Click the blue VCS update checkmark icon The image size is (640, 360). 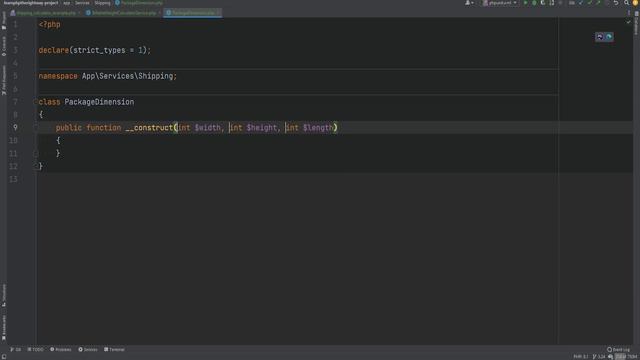click(581, 3)
